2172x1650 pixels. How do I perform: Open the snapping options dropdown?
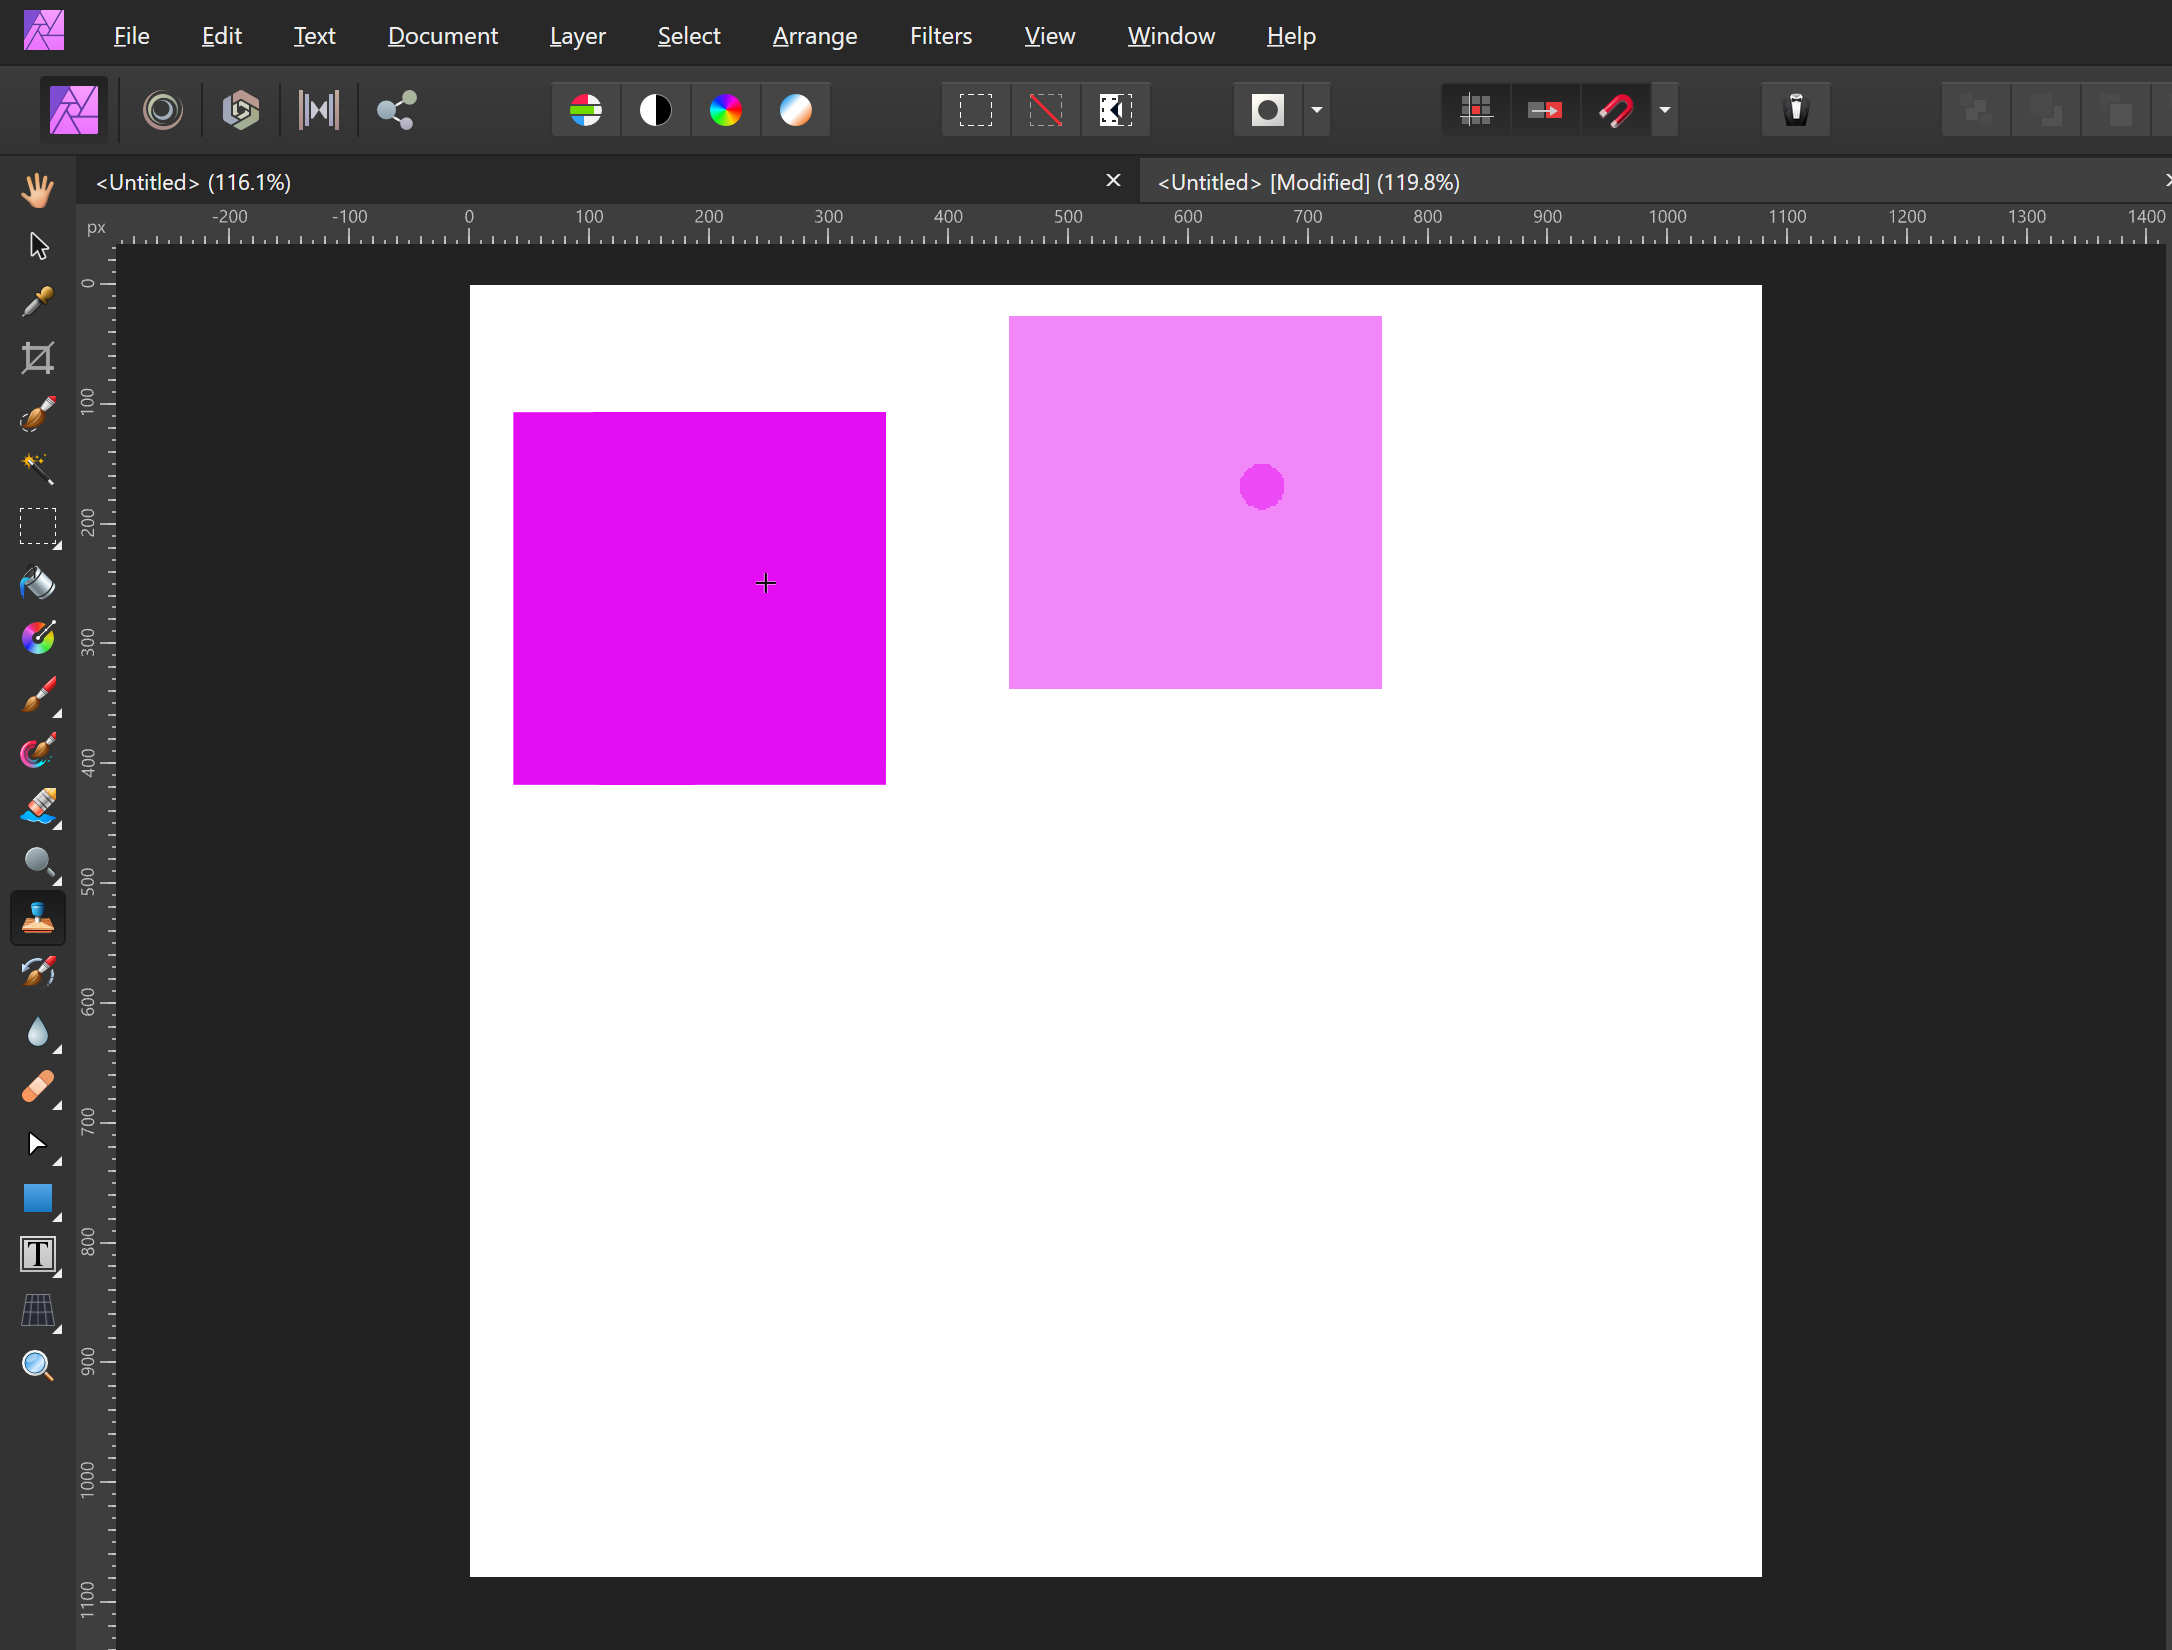click(1664, 110)
